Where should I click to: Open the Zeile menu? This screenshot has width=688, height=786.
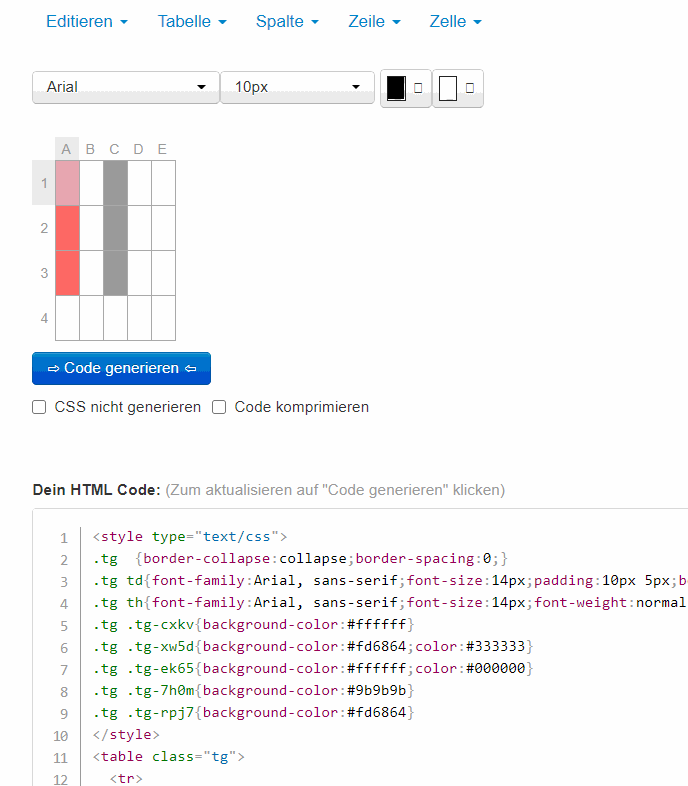tap(374, 21)
